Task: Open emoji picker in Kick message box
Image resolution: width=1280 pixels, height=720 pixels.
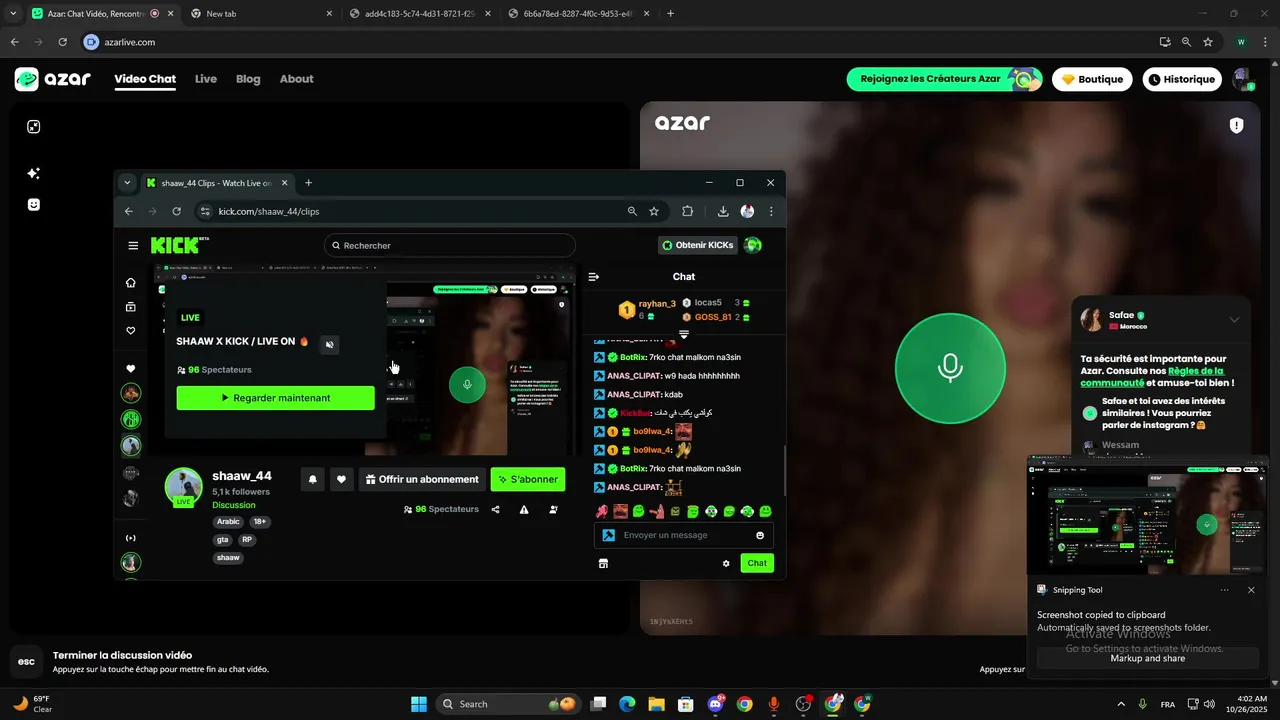Action: tap(760, 535)
